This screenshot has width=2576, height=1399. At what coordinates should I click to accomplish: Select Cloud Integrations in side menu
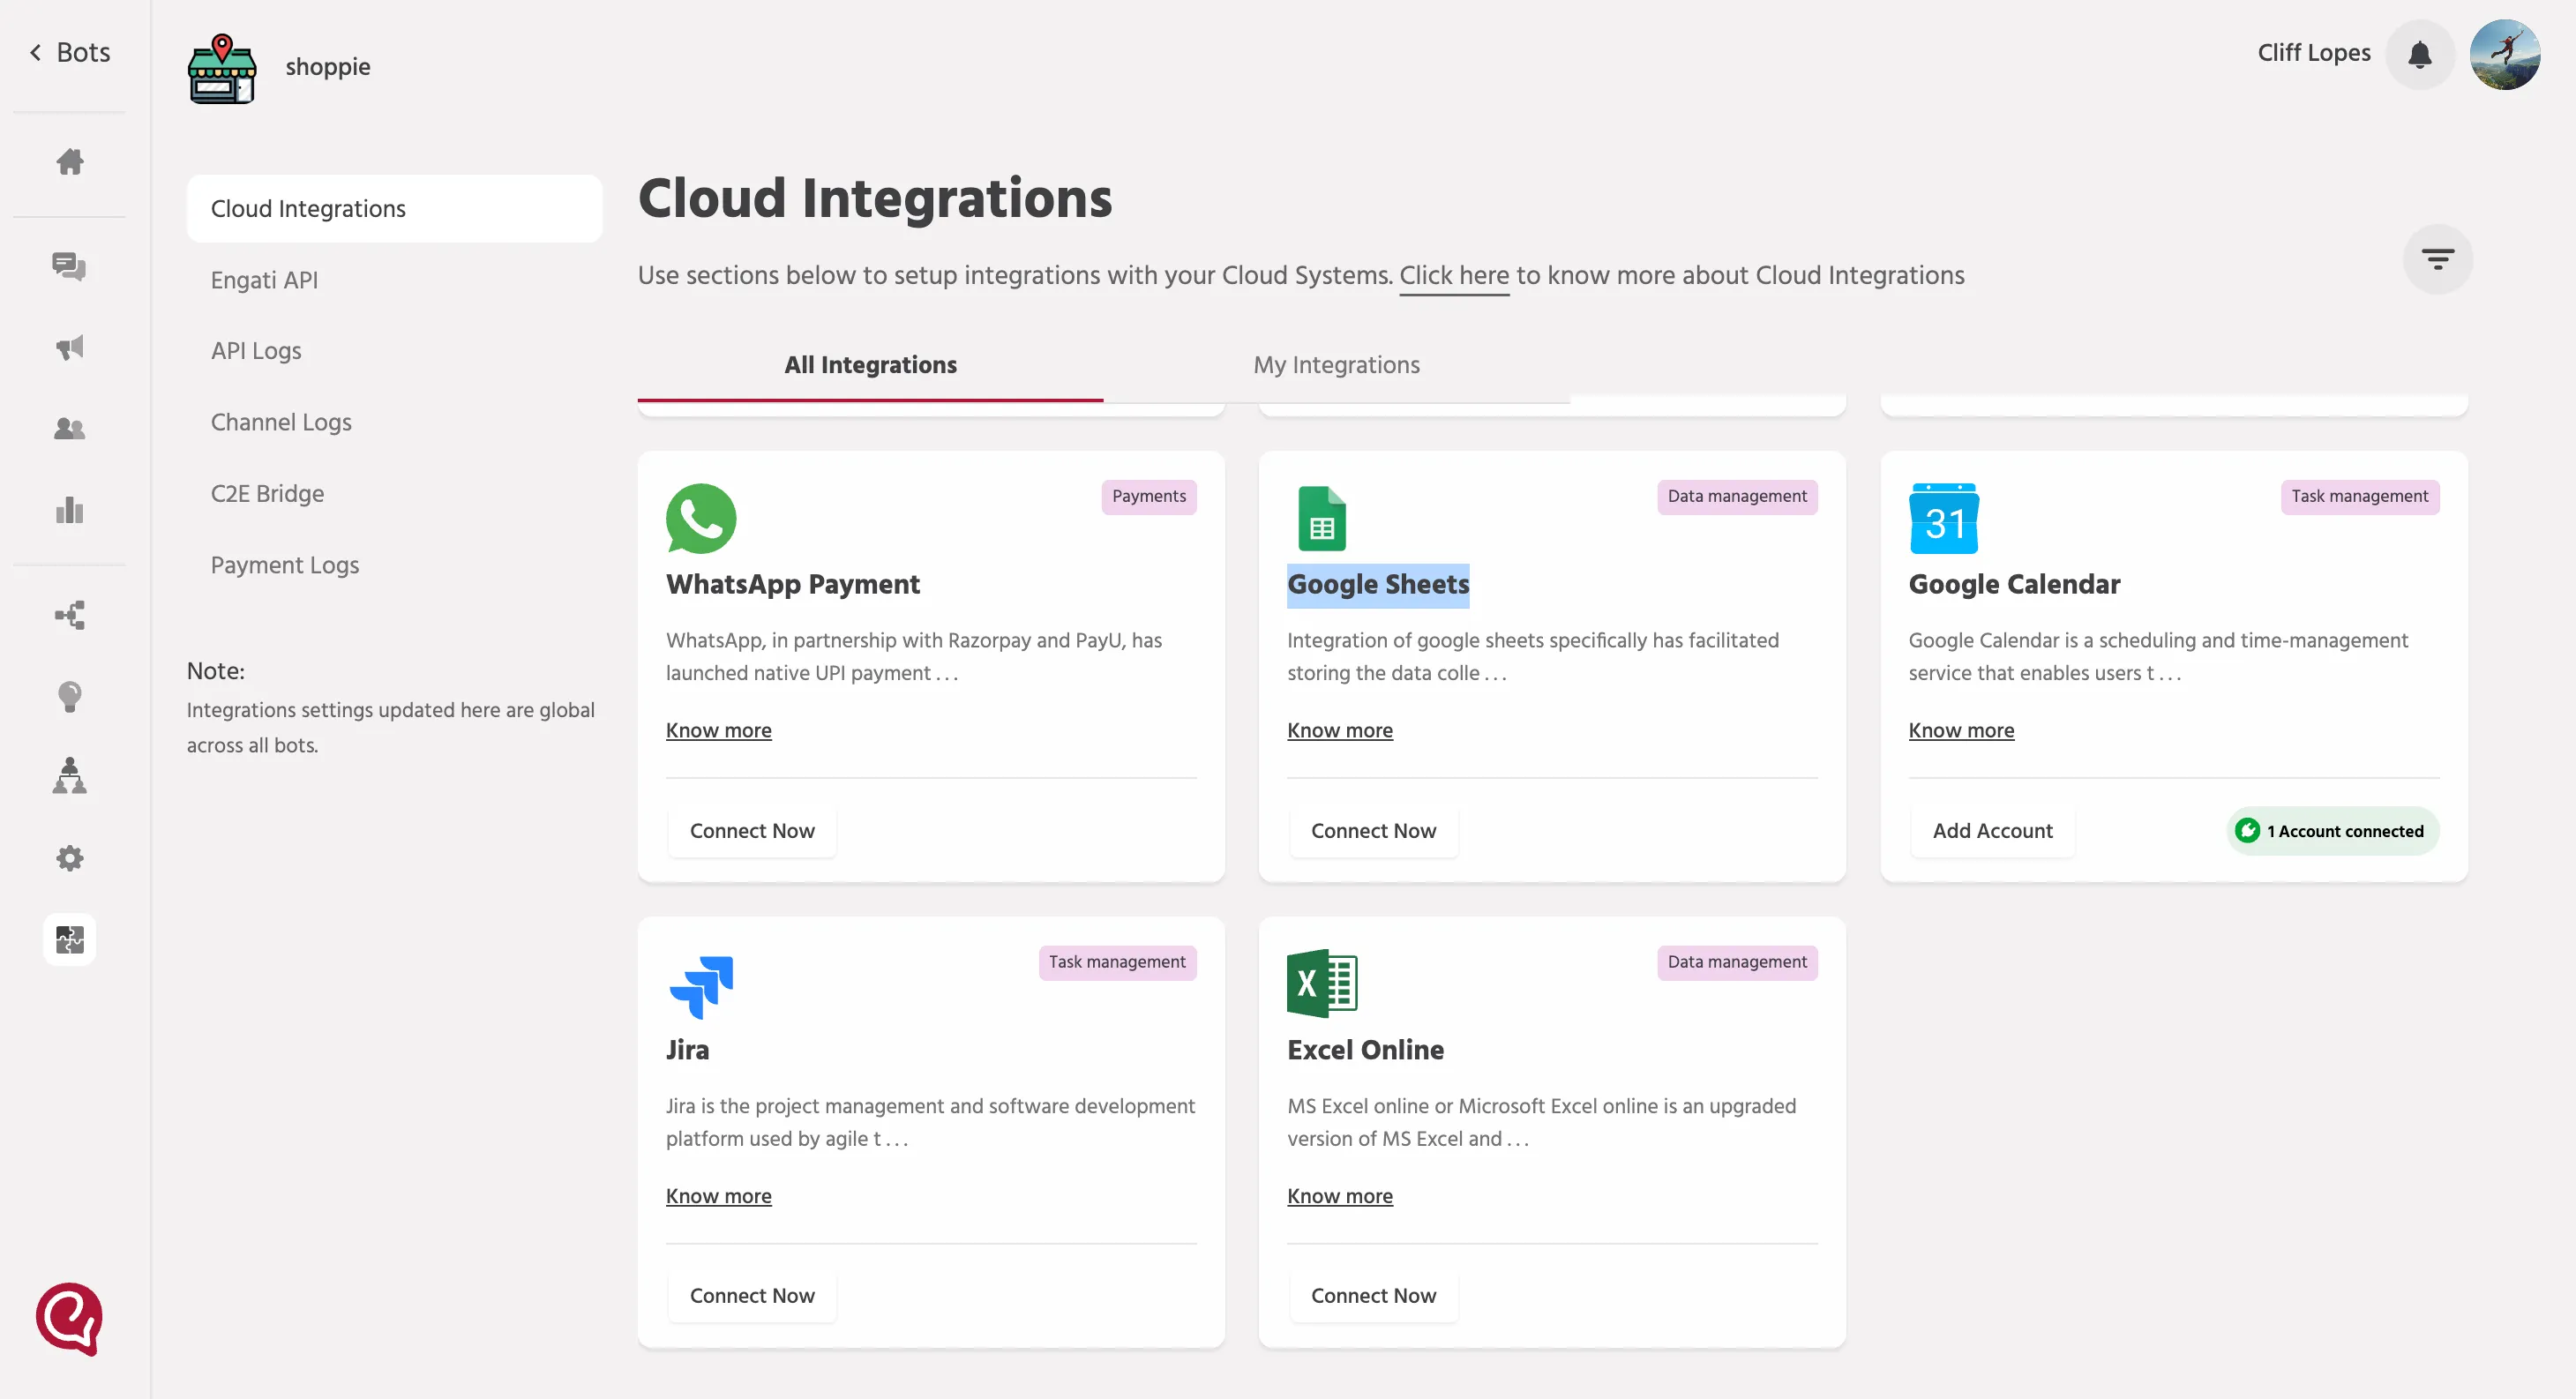394,209
